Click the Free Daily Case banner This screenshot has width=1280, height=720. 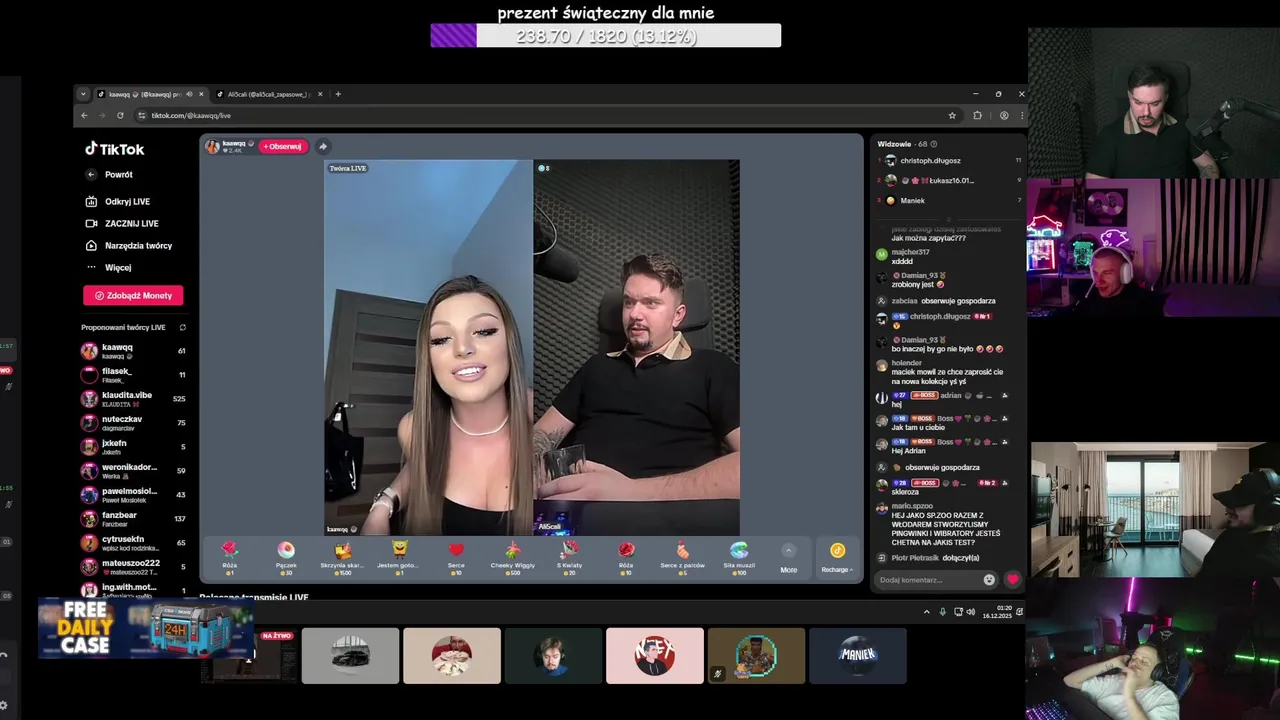pyautogui.click(x=145, y=628)
